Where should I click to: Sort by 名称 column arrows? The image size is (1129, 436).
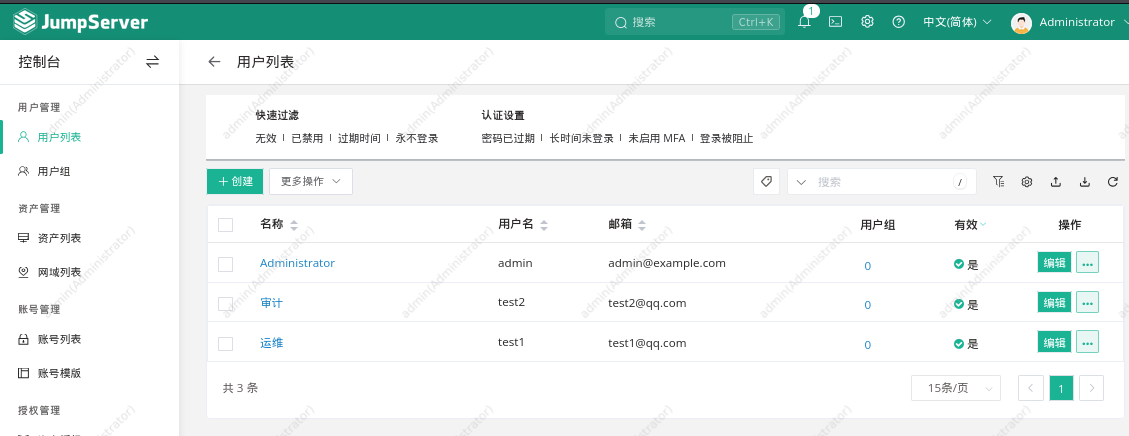point(294,225)
